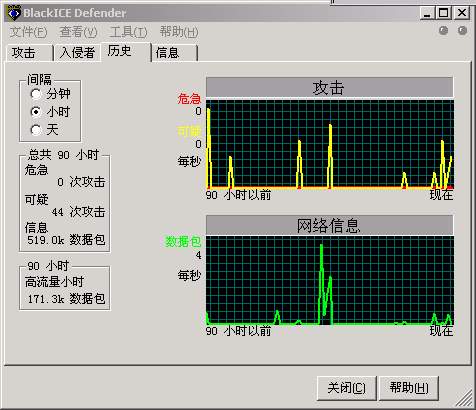Minimize the BlackICE Defender window

point(427,13)
